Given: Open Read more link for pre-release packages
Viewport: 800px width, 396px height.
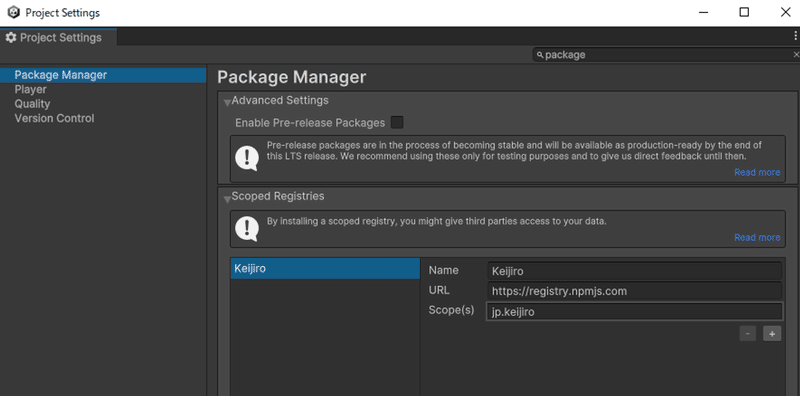Looking at the screenshot, I should pos(757,172).
